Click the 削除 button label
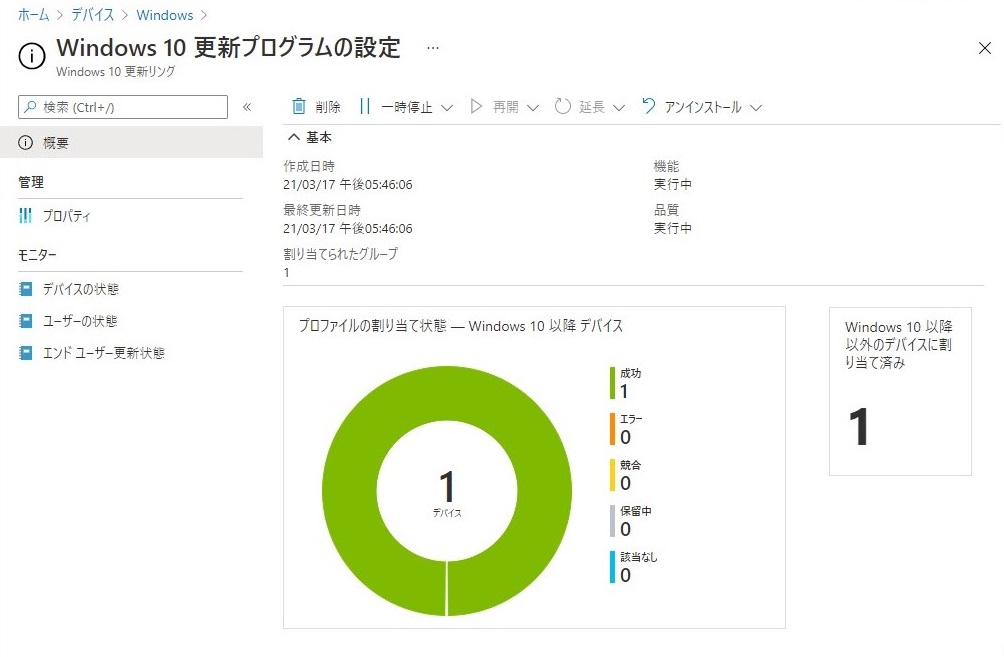 (x=328, y=107)
